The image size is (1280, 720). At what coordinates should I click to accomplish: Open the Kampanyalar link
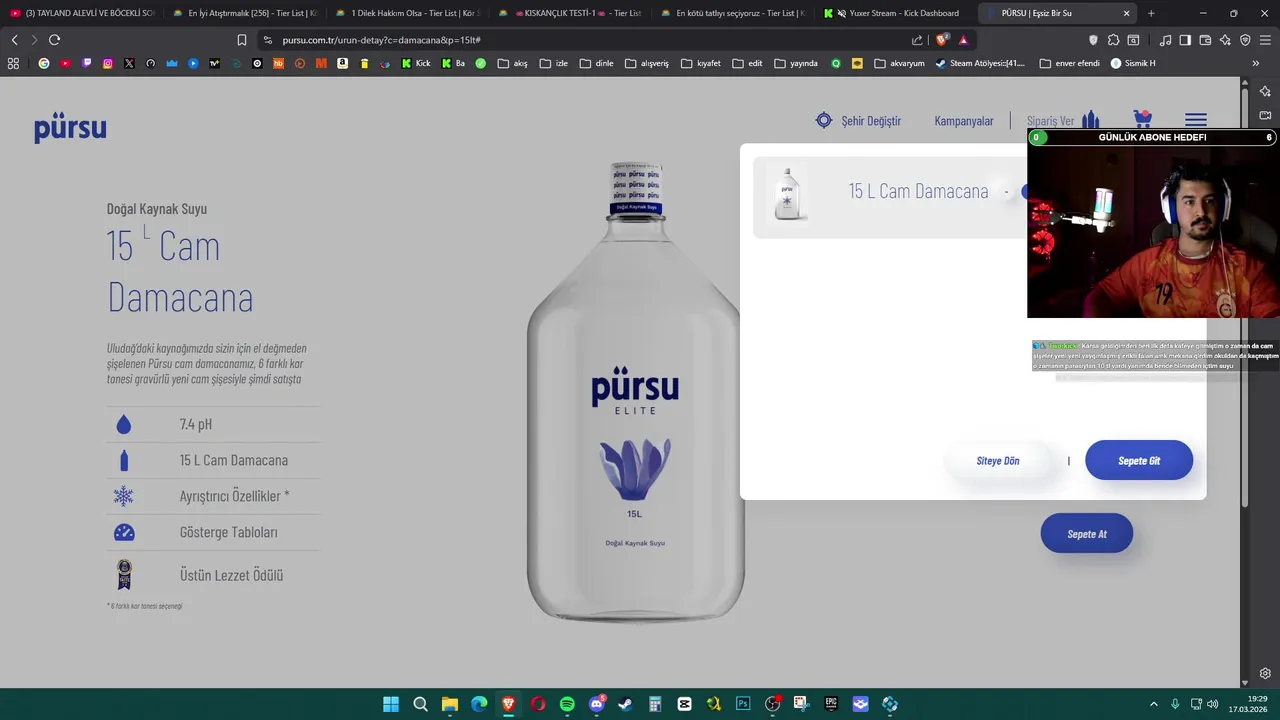[964, 121]
